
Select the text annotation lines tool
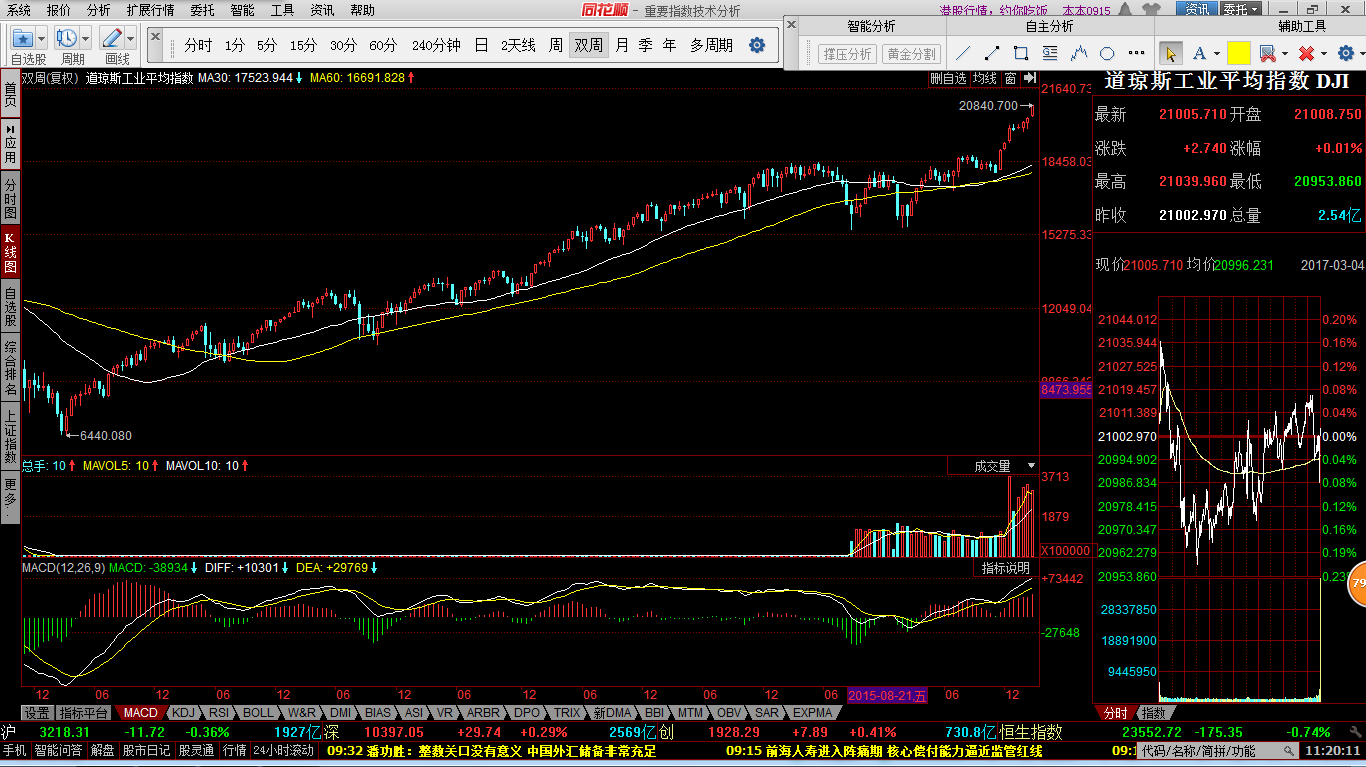point(1050,53)
